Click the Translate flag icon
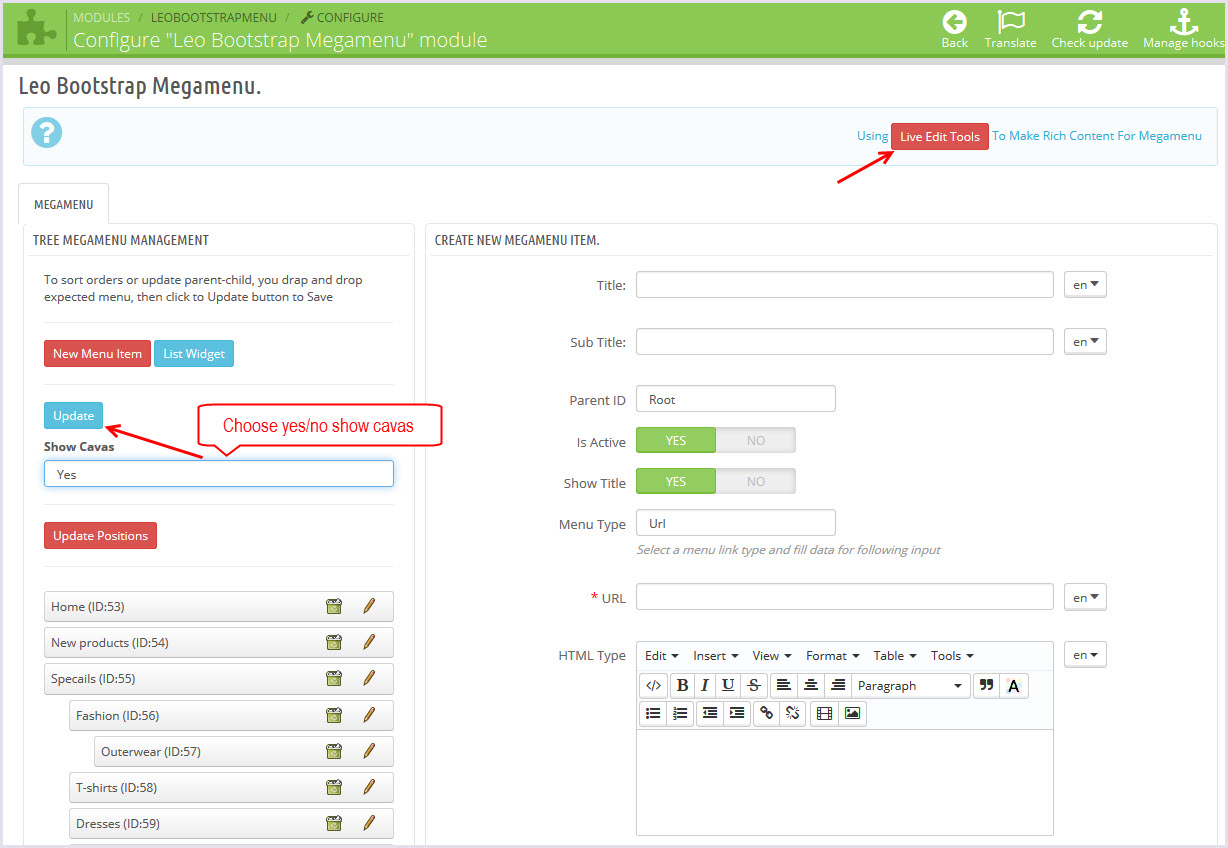Image resolution: width=1228 pixels, height=848 pixels. 1011,22
